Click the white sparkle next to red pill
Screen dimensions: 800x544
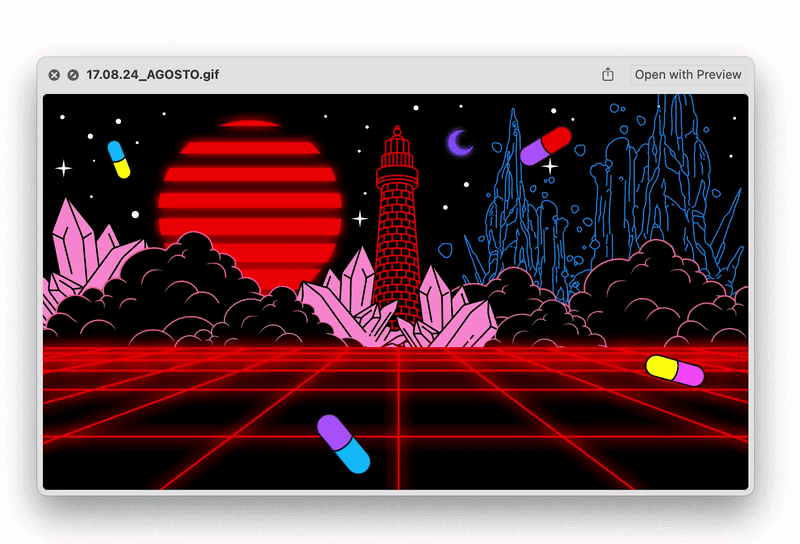[x=549, y=165]
